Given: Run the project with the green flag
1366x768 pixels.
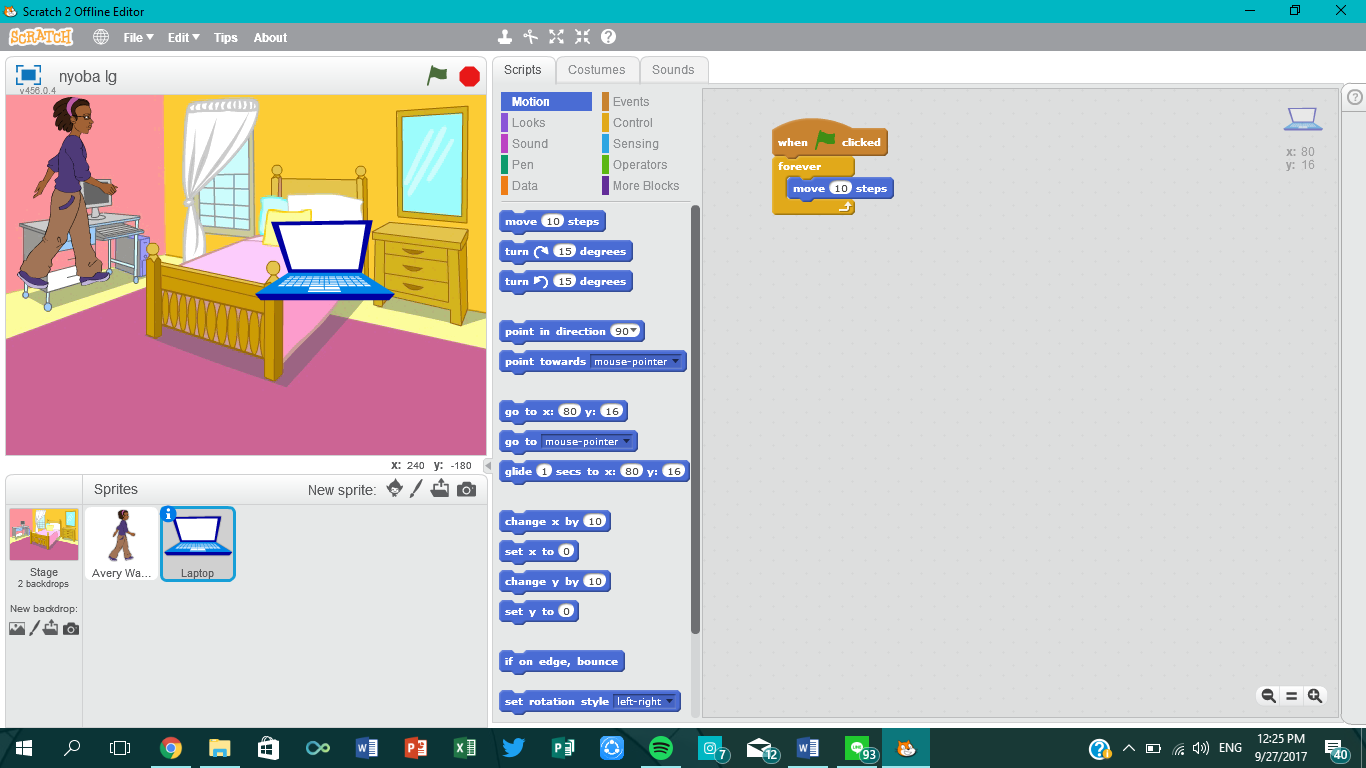Looking at the screenshot, I should click(437, 75).
